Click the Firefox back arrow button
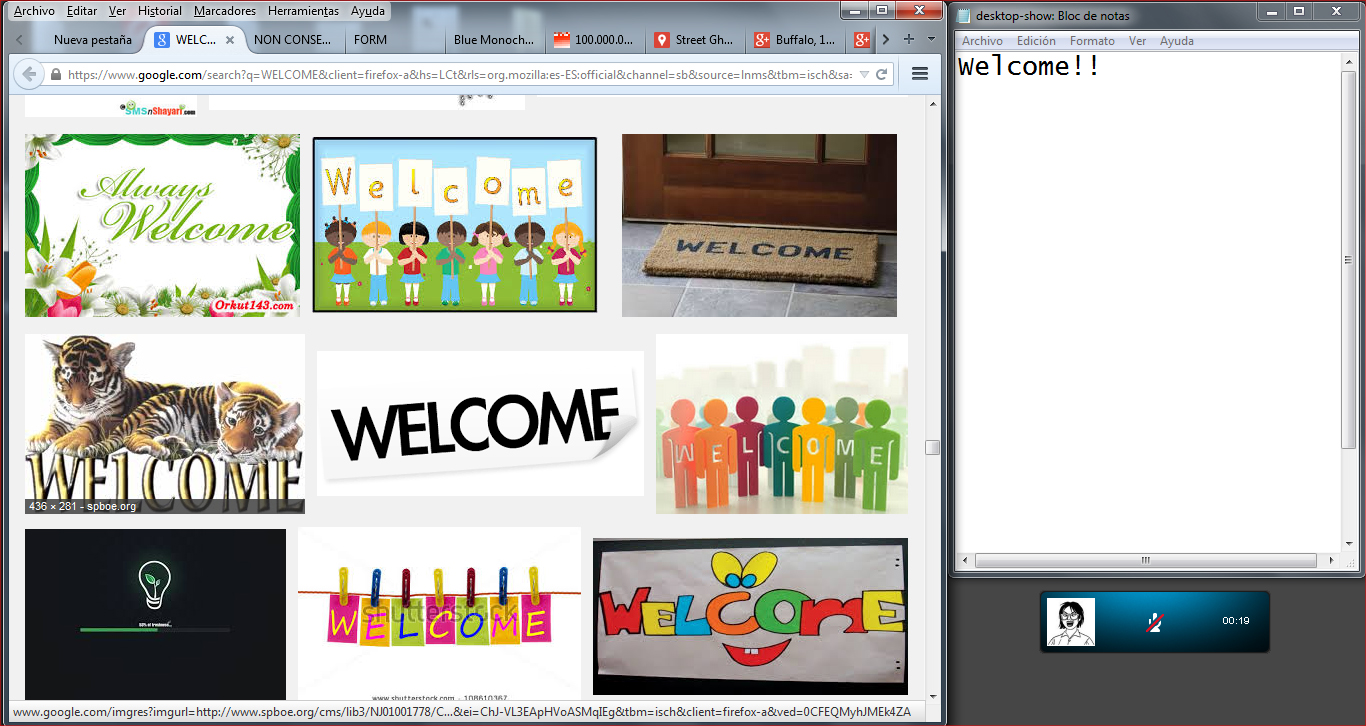1366x726 pixels. pyautogui.click(x=28, y=74)
